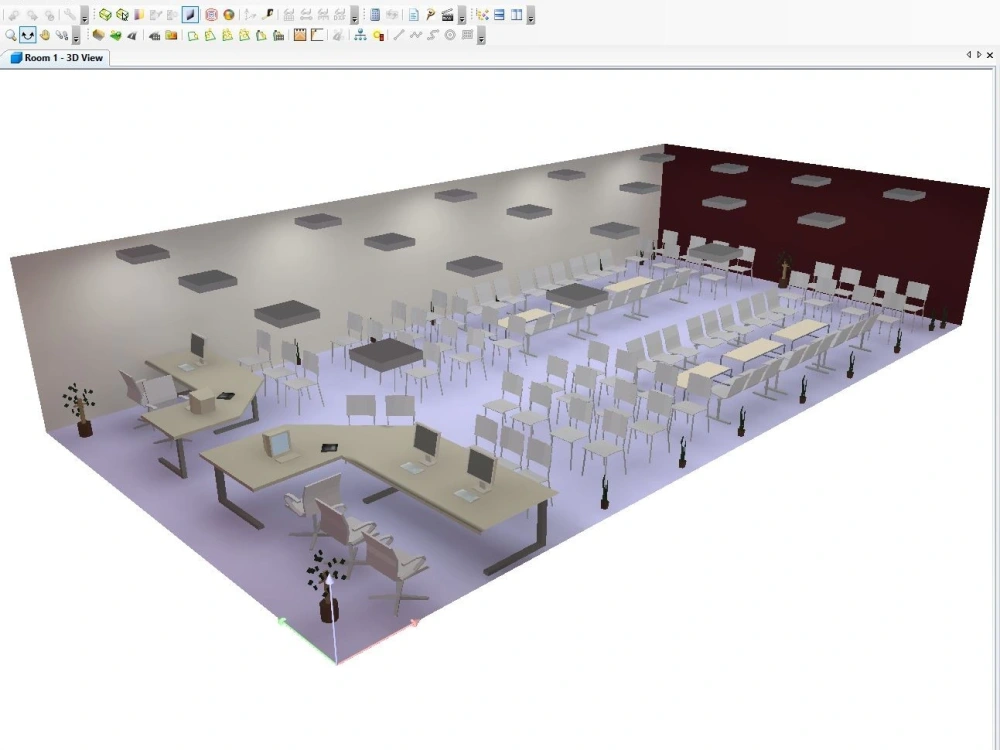Enable the walkthrough navigation tool

click(x=60, y=35)
